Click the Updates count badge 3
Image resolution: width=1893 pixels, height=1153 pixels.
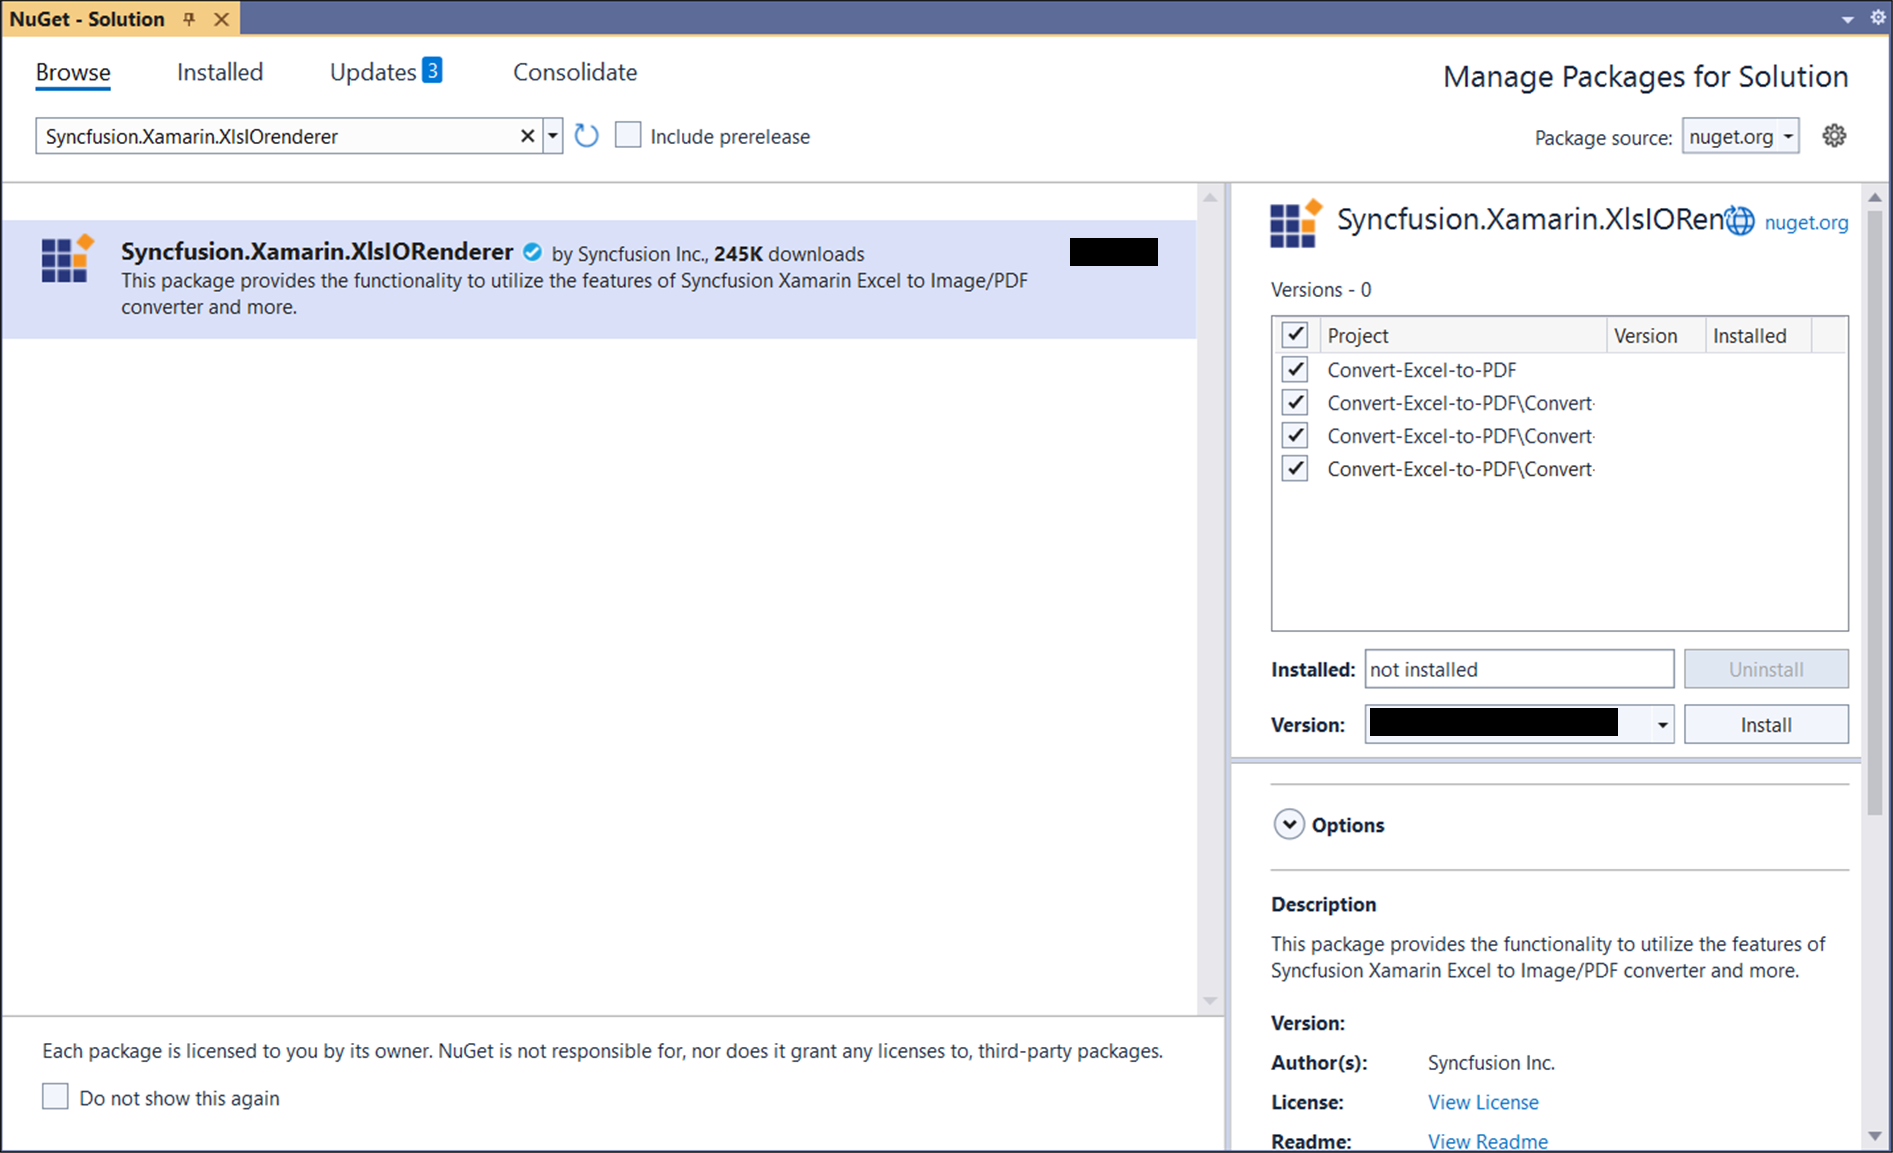(x=432, y=70)
